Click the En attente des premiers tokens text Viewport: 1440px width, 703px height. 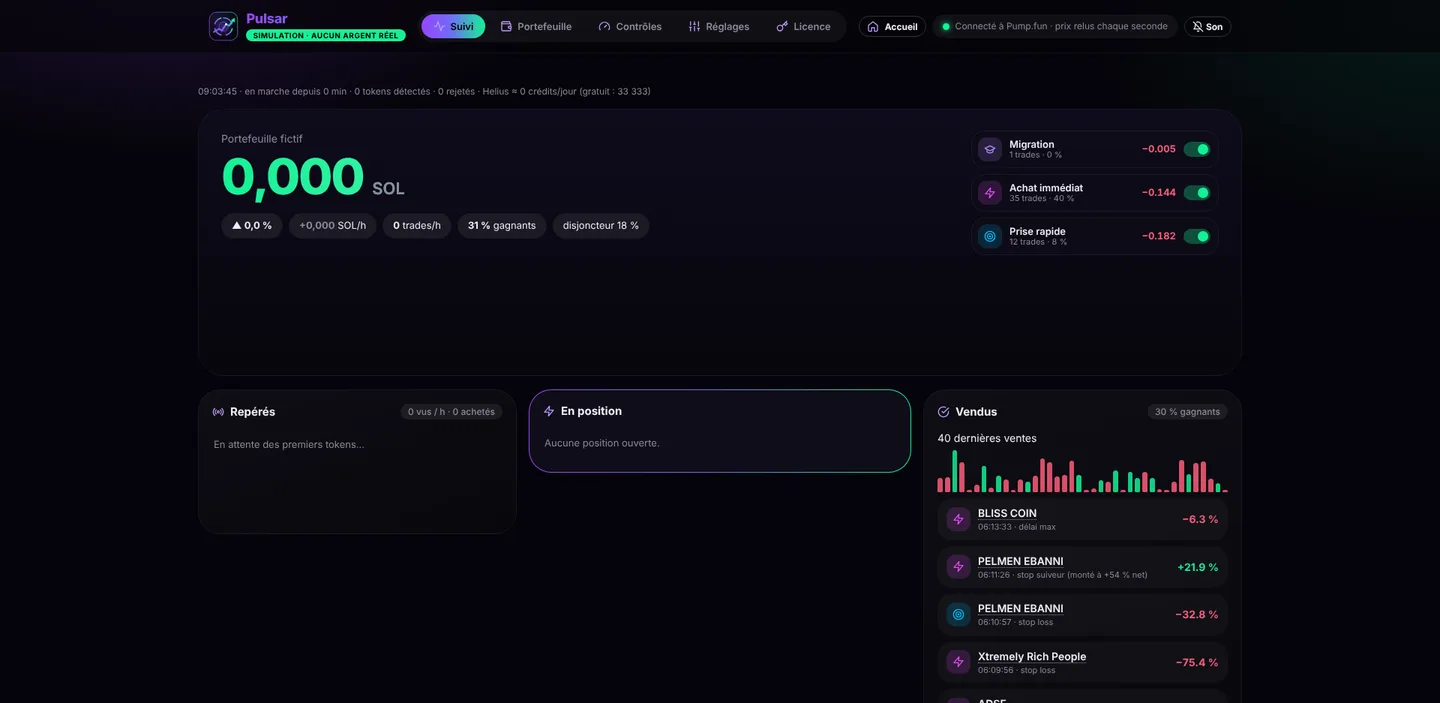289,444
